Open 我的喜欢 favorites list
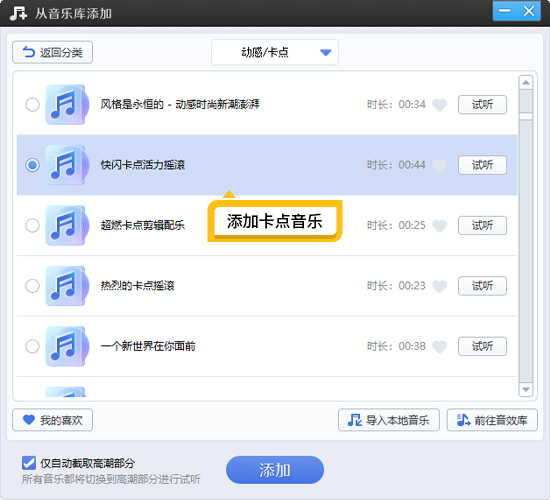The width and height of the screenshot is (550, 500). 53,420
